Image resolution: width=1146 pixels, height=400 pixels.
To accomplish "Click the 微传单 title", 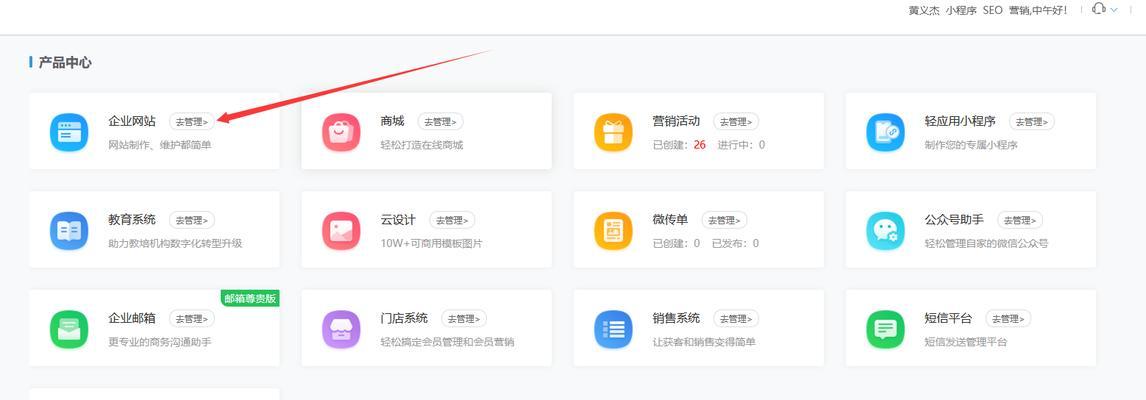I will click(670, 219).
